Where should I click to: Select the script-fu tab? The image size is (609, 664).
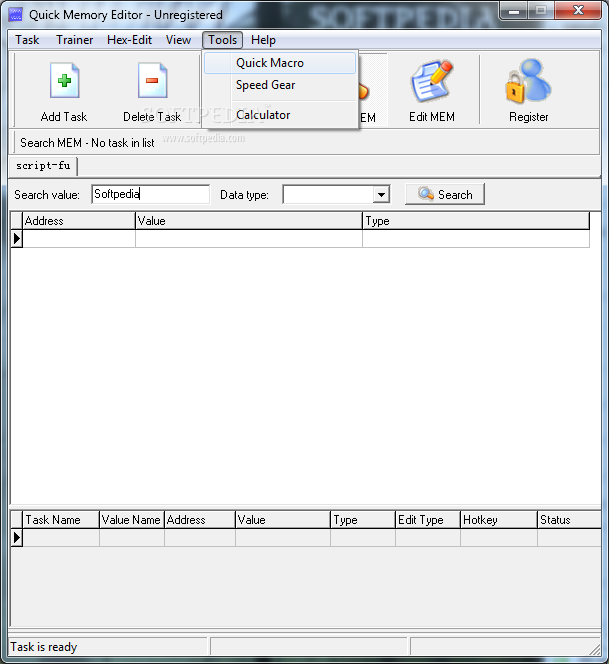(x=43, y=166)
